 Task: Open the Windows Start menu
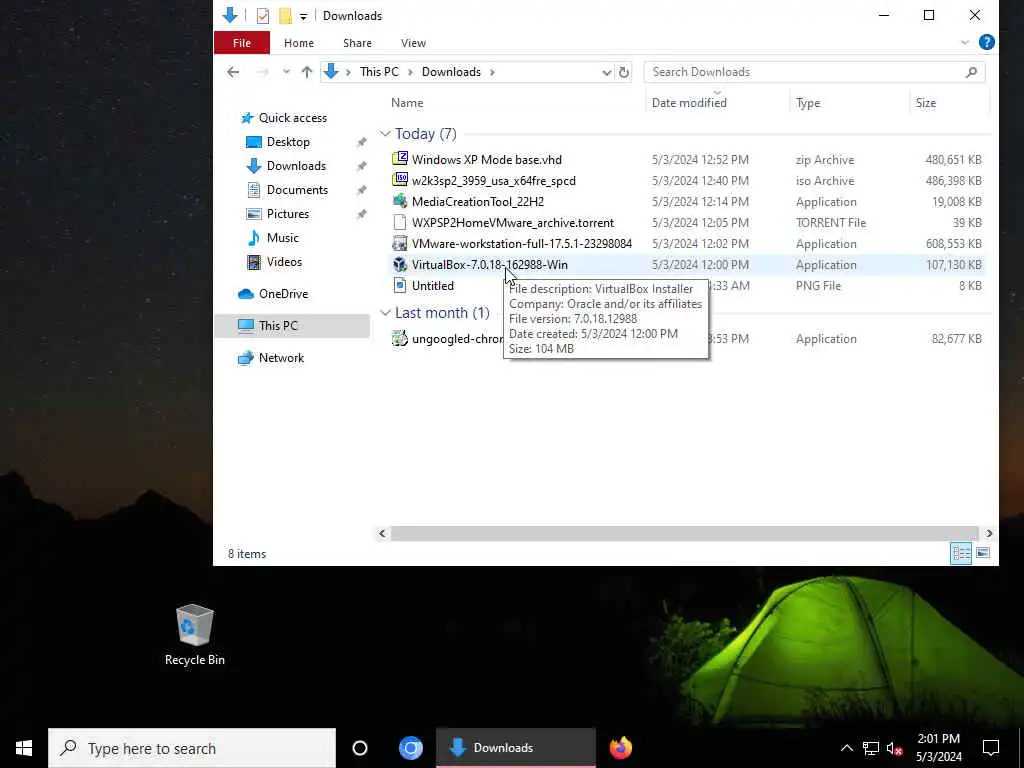[x=24, y=748]
